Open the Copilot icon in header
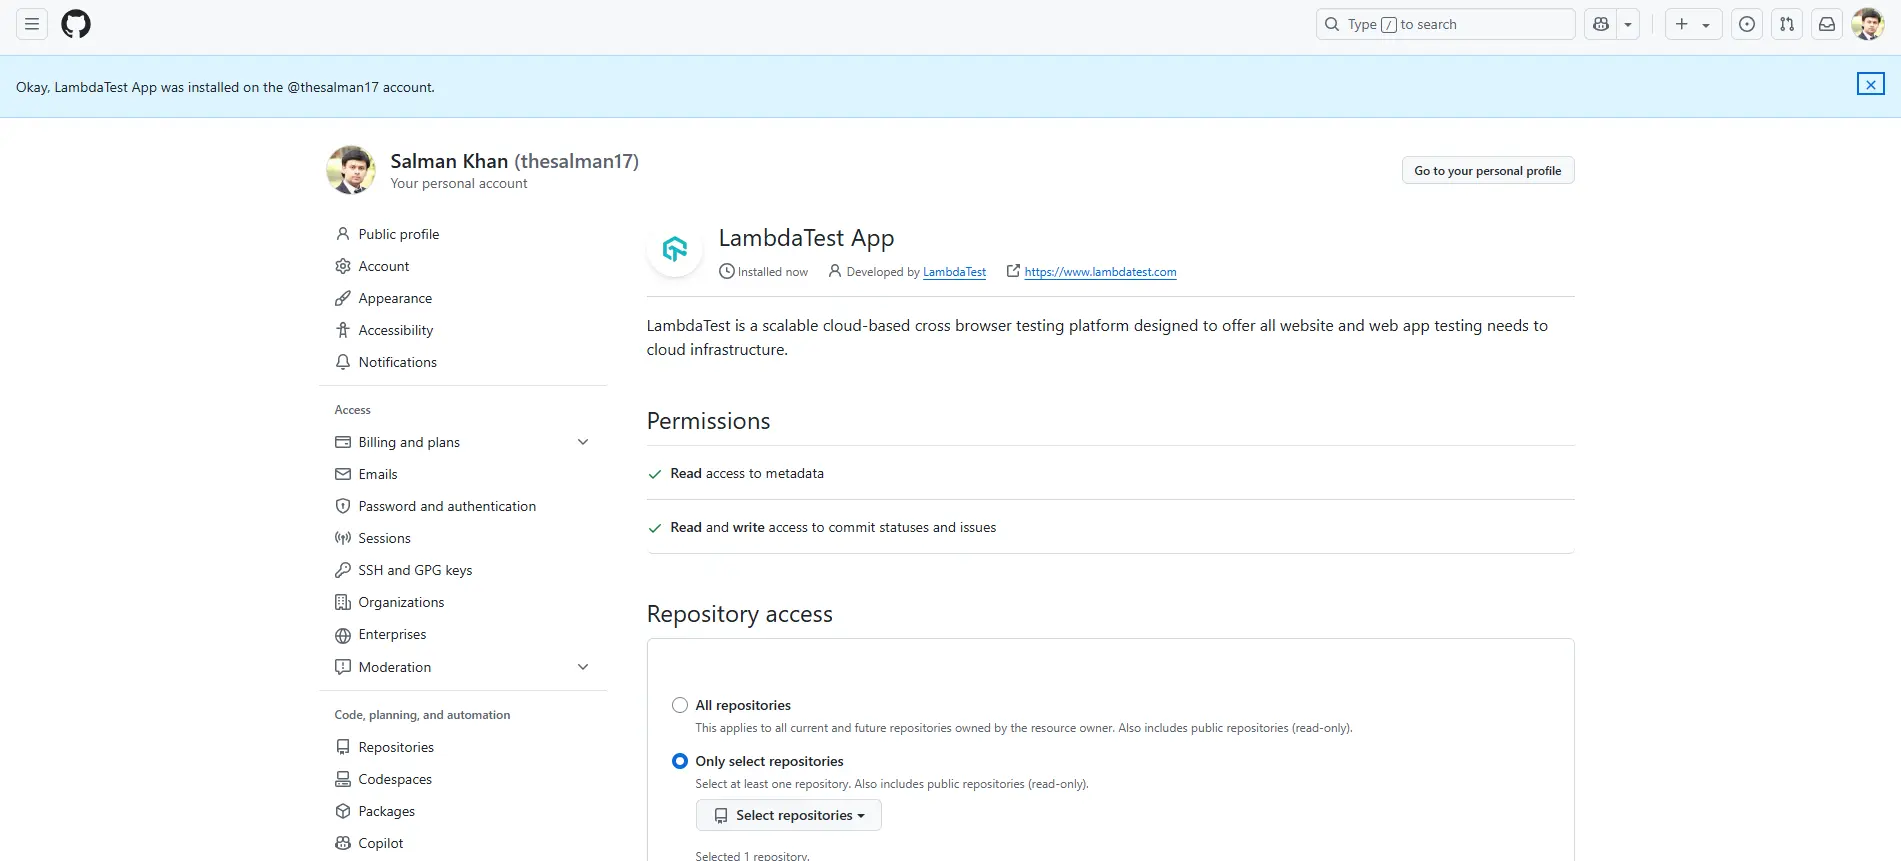 [x=1601, y=24]
